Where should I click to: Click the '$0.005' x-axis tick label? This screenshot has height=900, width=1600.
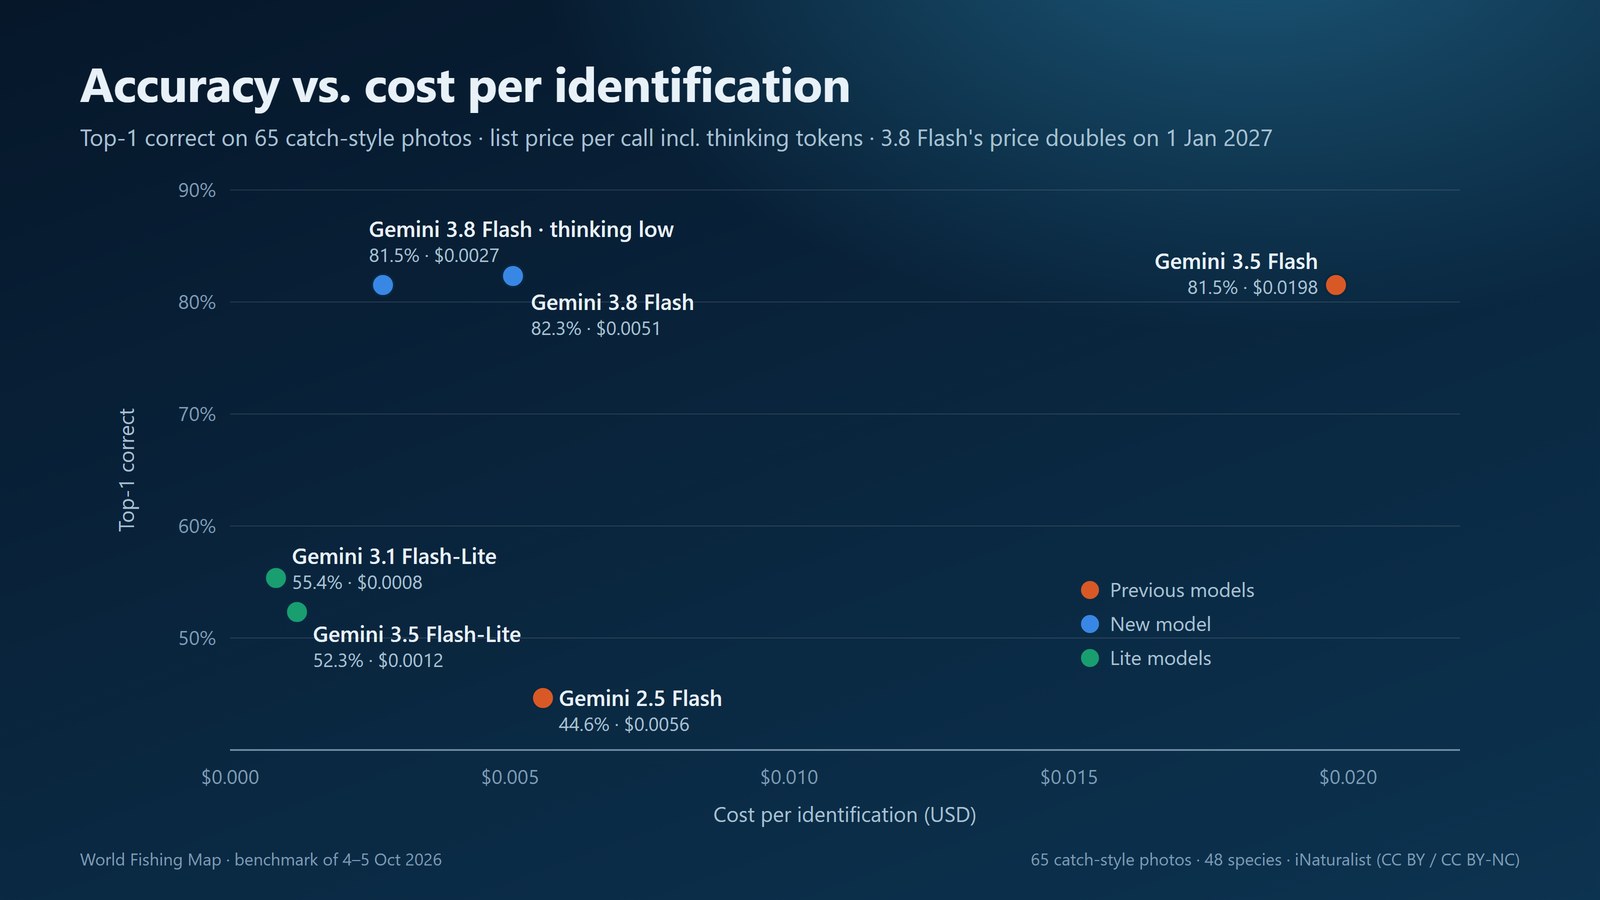coord(510,777)
